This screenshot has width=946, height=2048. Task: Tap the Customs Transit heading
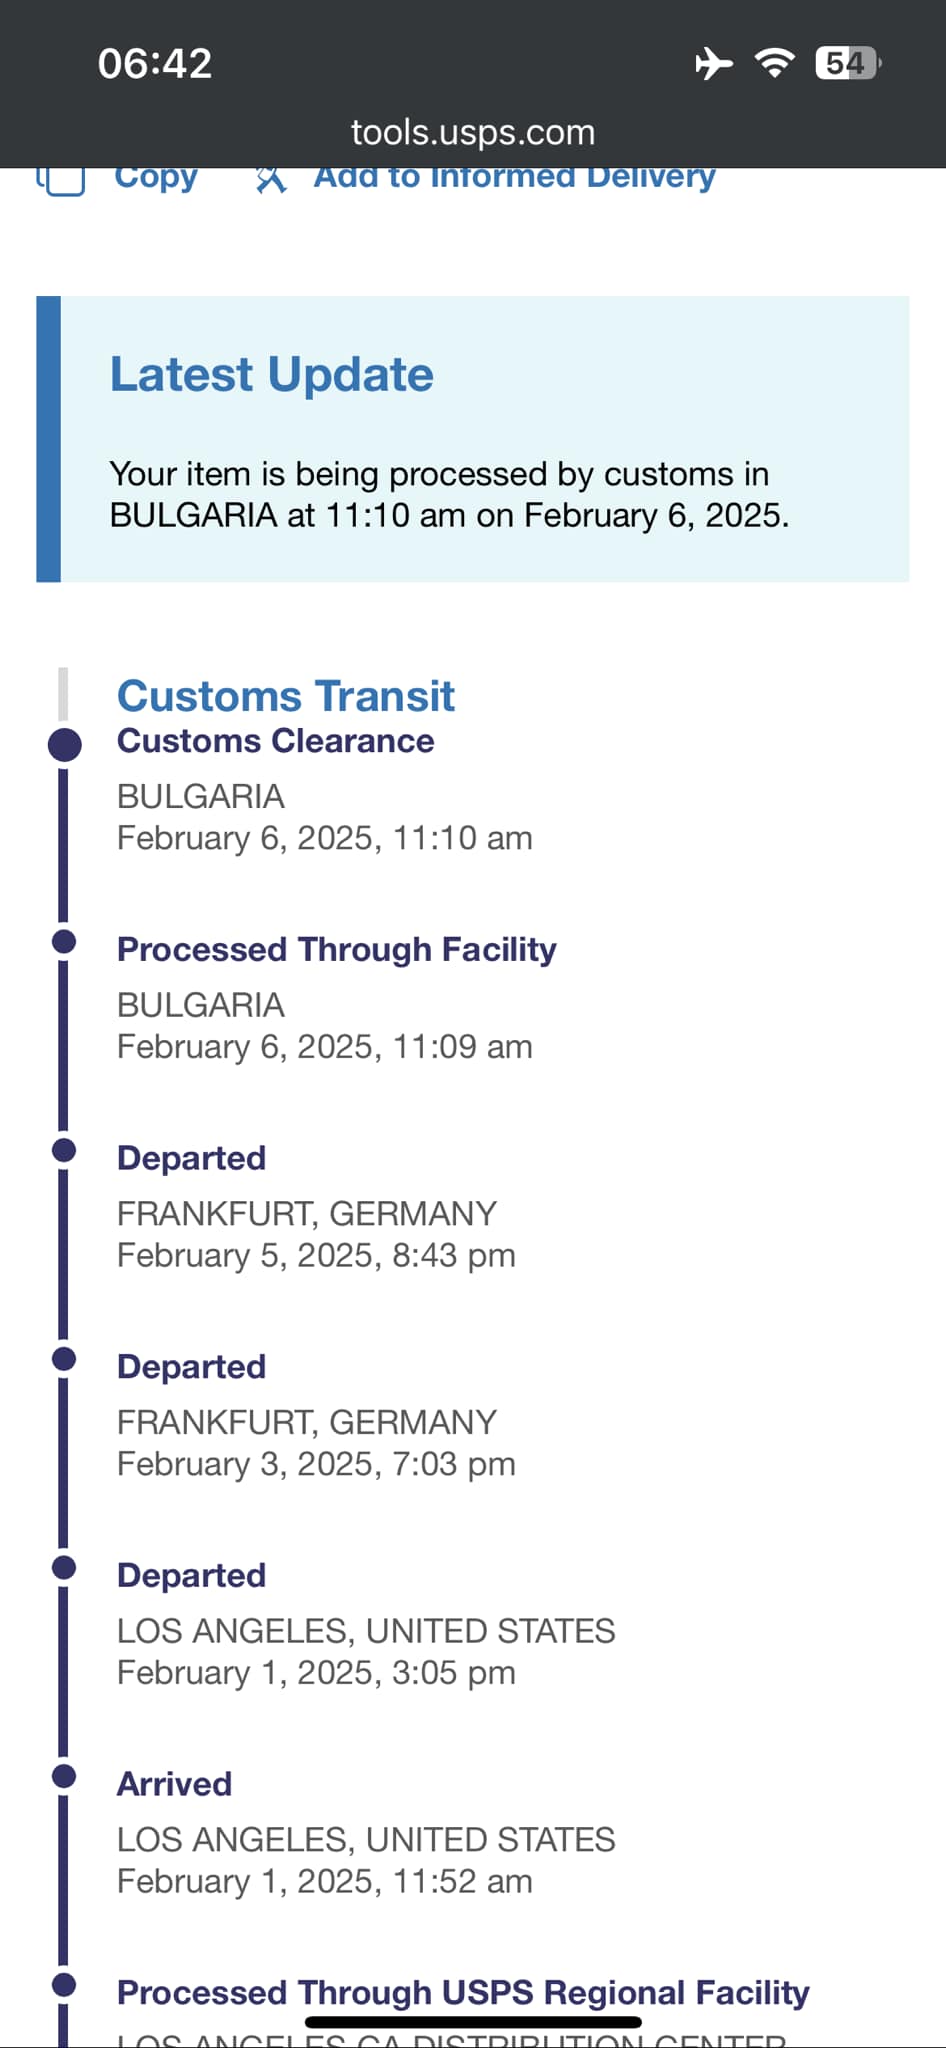click(x=286, y=696)
